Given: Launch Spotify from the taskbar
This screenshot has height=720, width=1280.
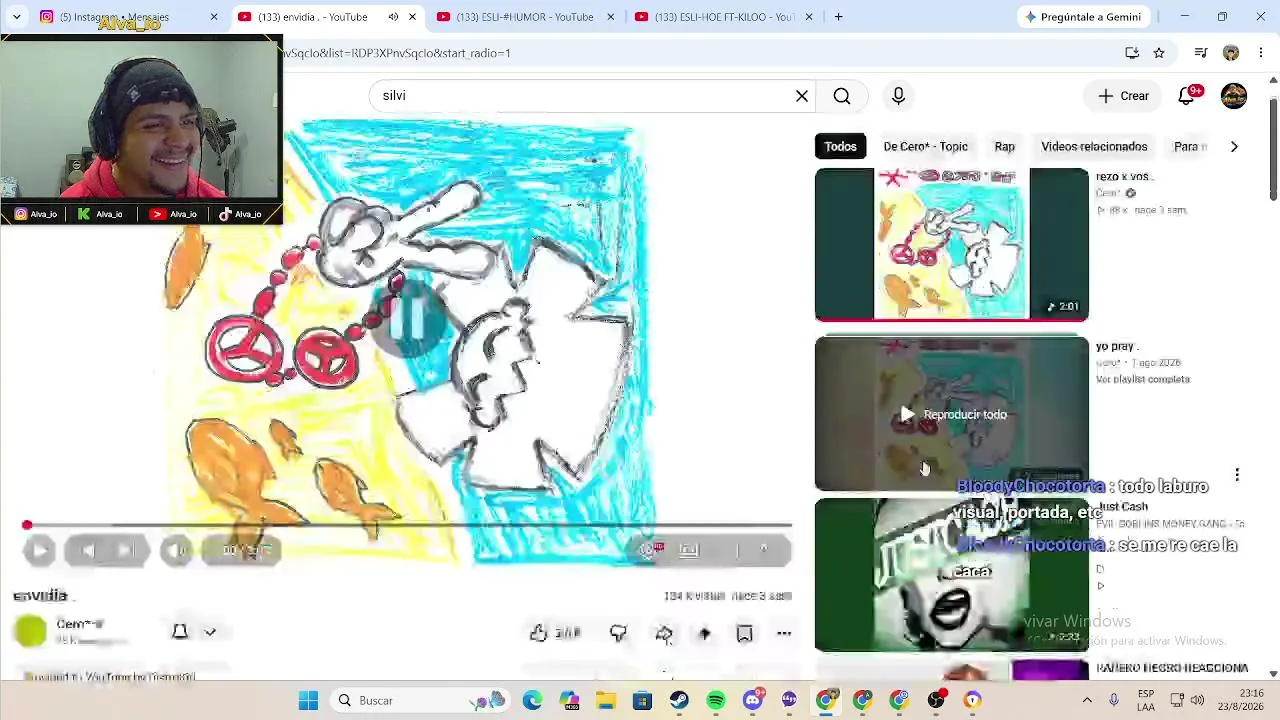Looking at the screenshot, I should point(716,701).
